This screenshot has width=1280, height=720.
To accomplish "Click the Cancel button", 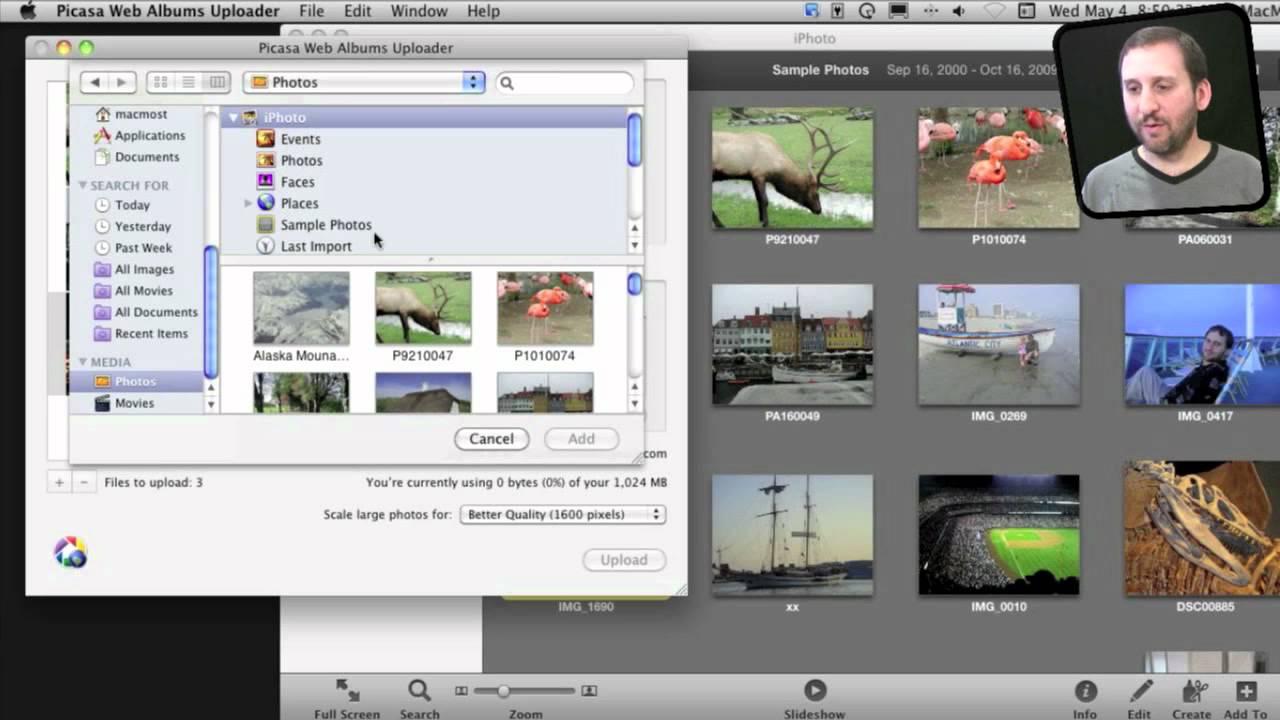I will 491,439.
